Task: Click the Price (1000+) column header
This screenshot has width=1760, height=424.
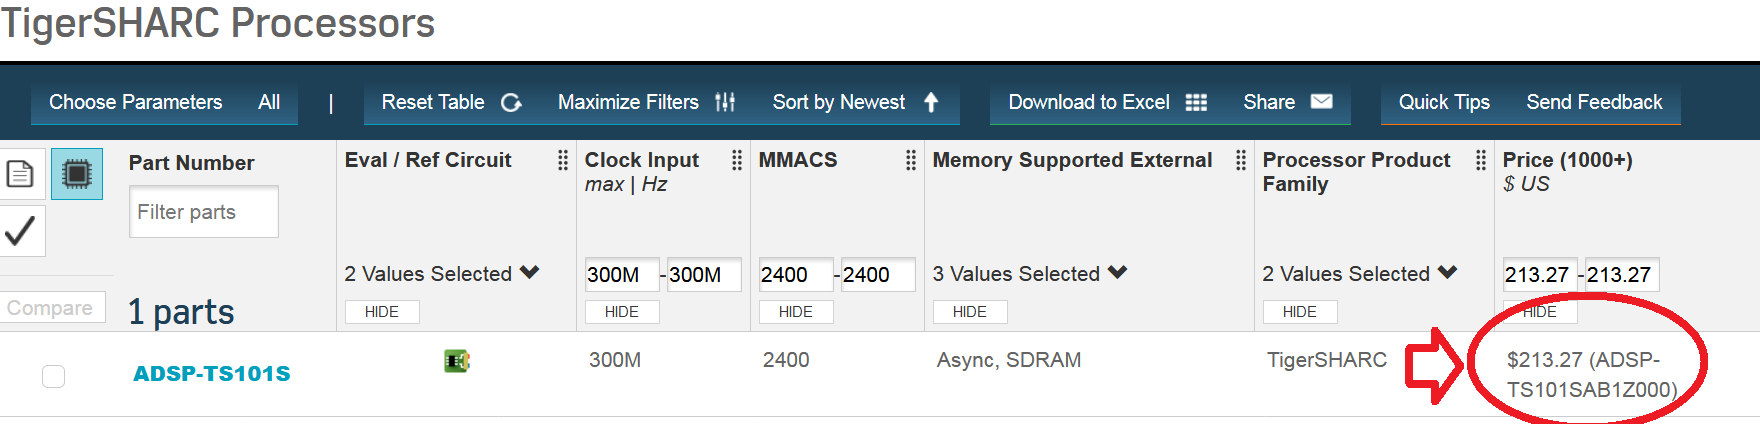Action: point(1567,160)
